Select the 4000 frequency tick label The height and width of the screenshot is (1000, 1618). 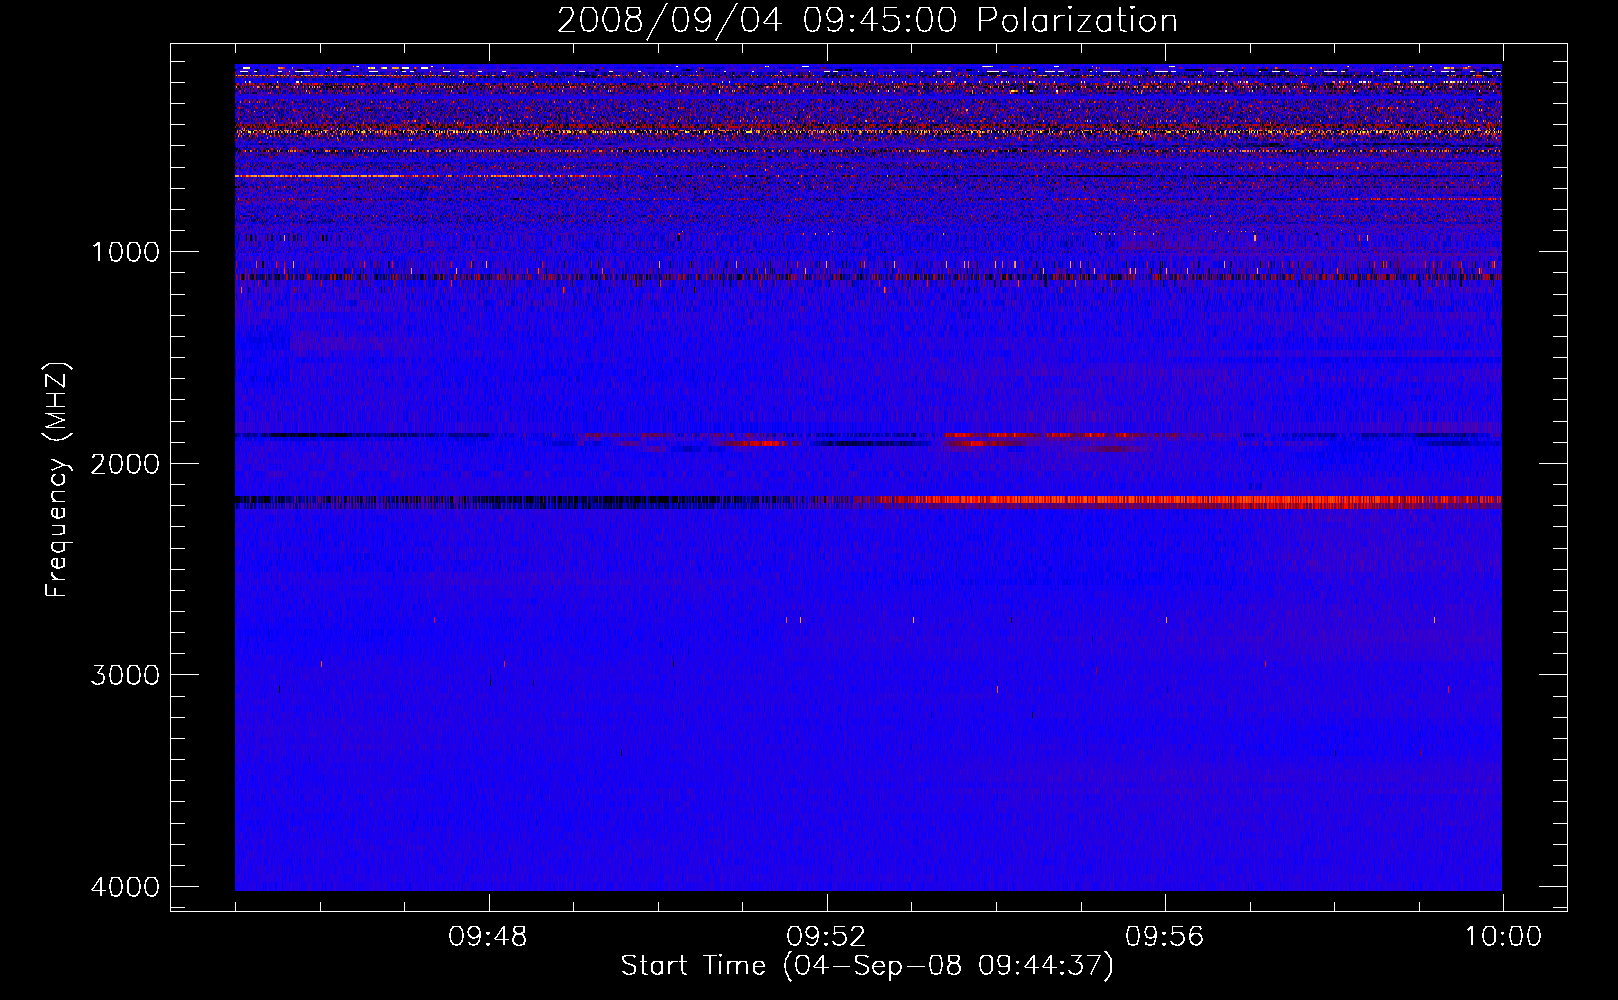(125, 887)
